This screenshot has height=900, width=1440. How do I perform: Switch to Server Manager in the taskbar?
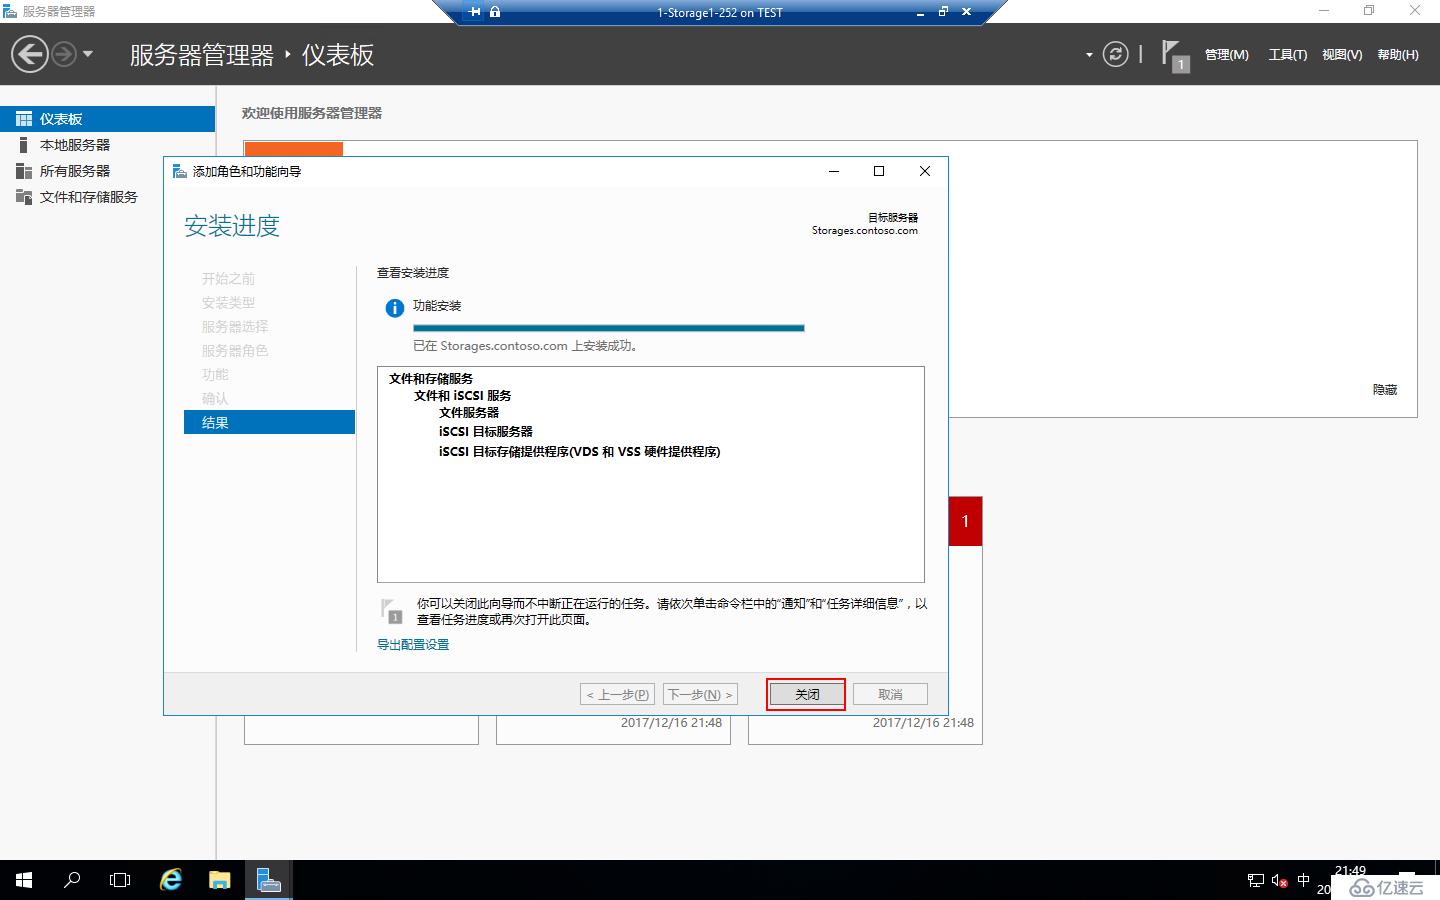point(268,880)
